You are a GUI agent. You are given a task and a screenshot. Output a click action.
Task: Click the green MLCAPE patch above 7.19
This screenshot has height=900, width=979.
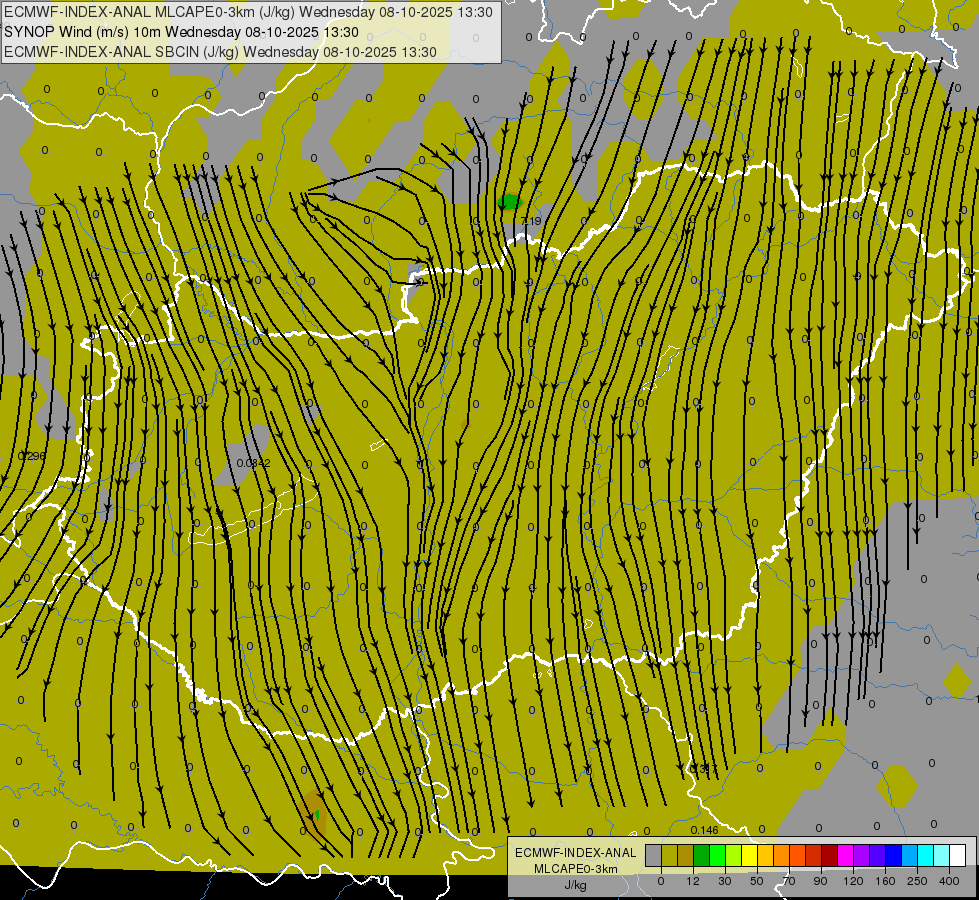tap(509, 202)
